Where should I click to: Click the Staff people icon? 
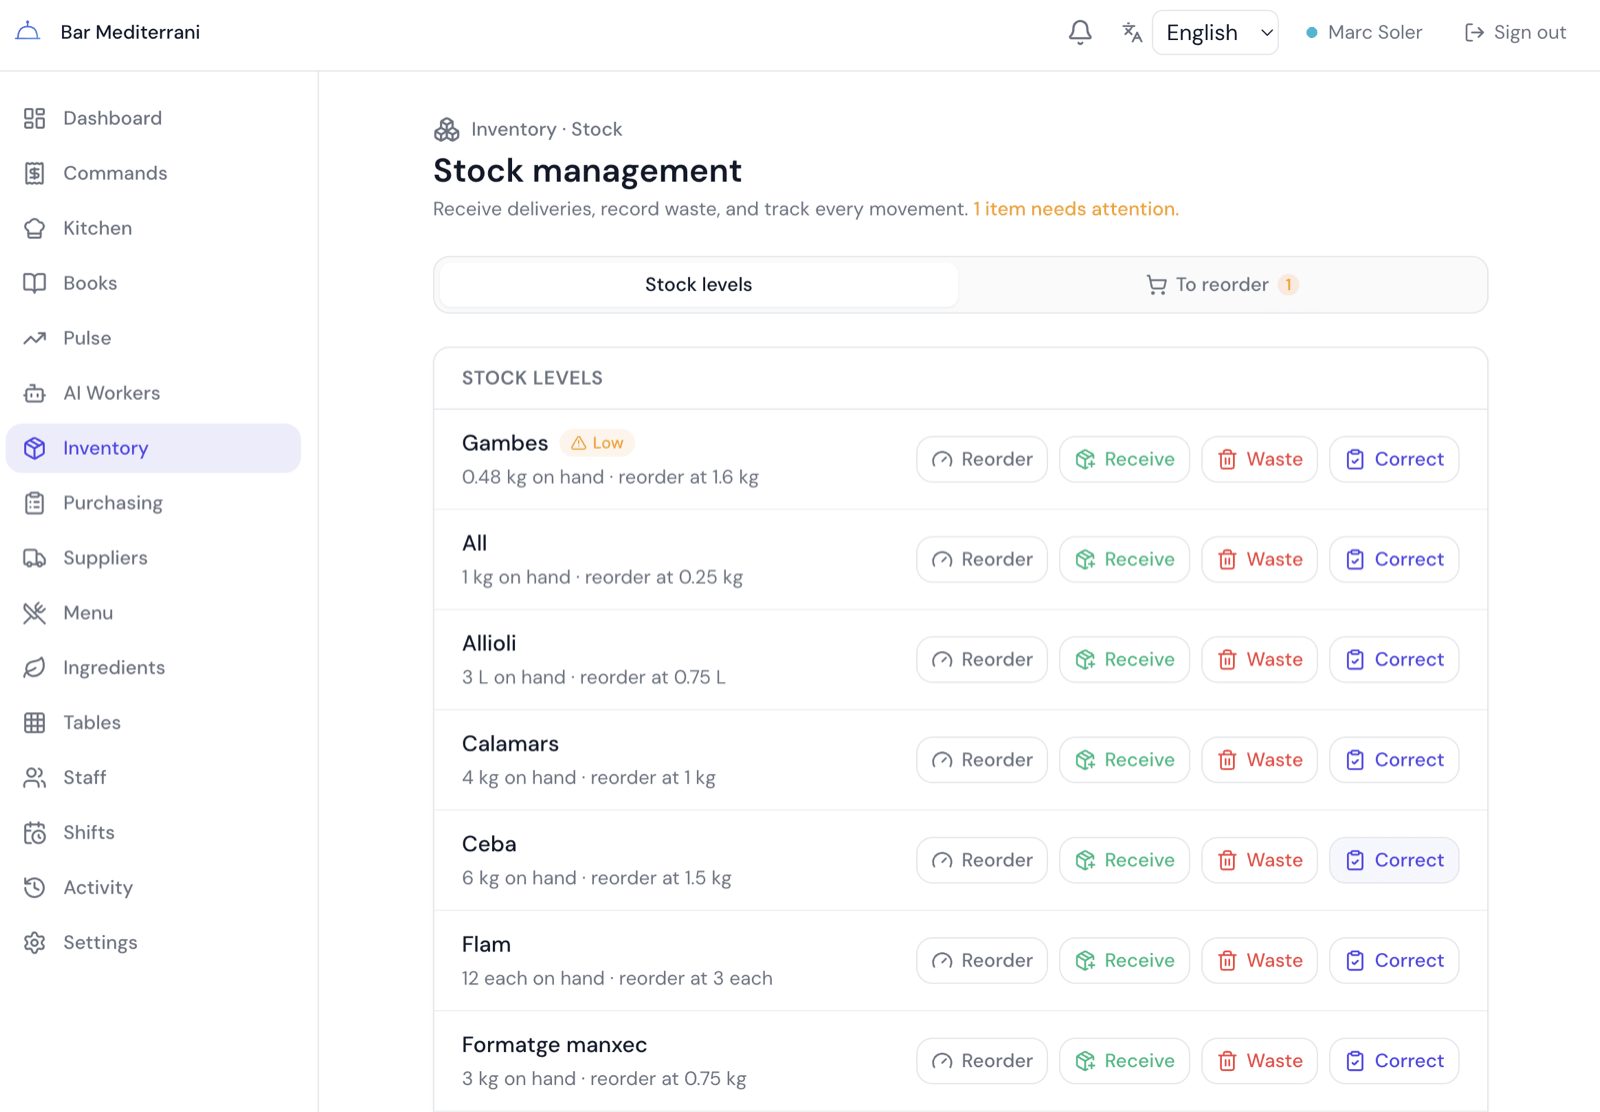coord(35,778)
